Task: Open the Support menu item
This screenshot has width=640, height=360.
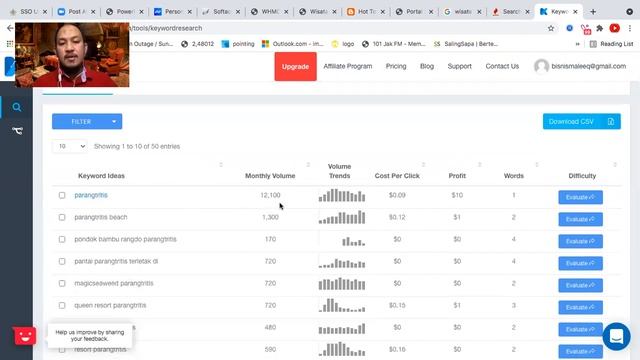Action: point(460,66)
